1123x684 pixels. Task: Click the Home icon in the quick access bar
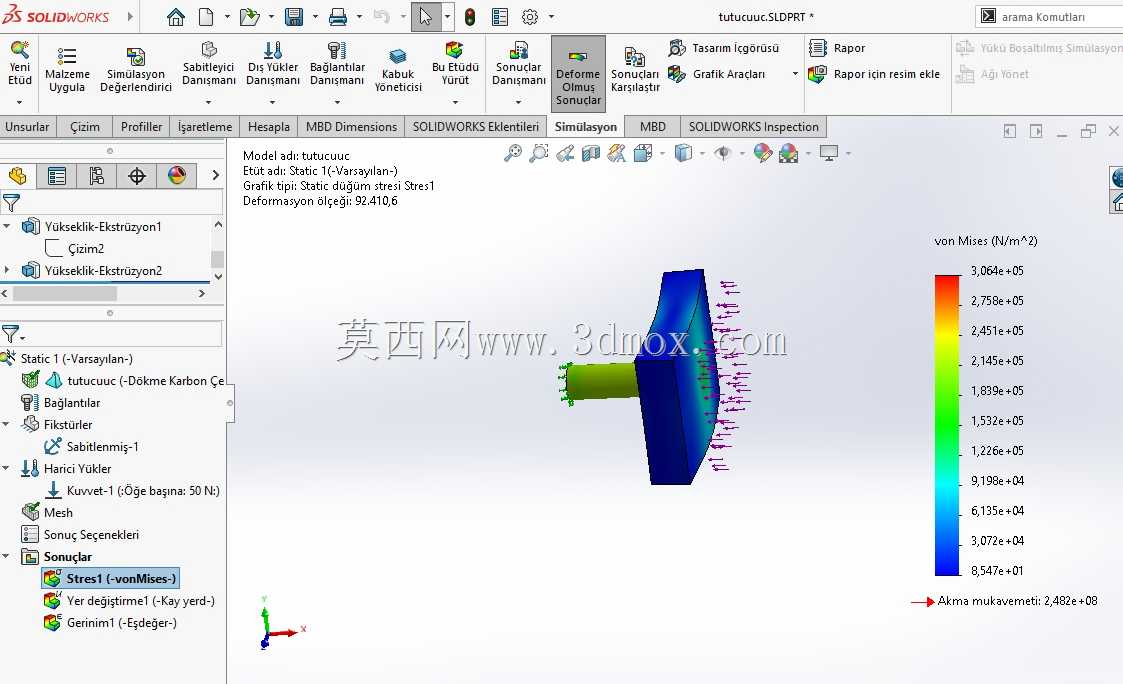tap(175, 17)
